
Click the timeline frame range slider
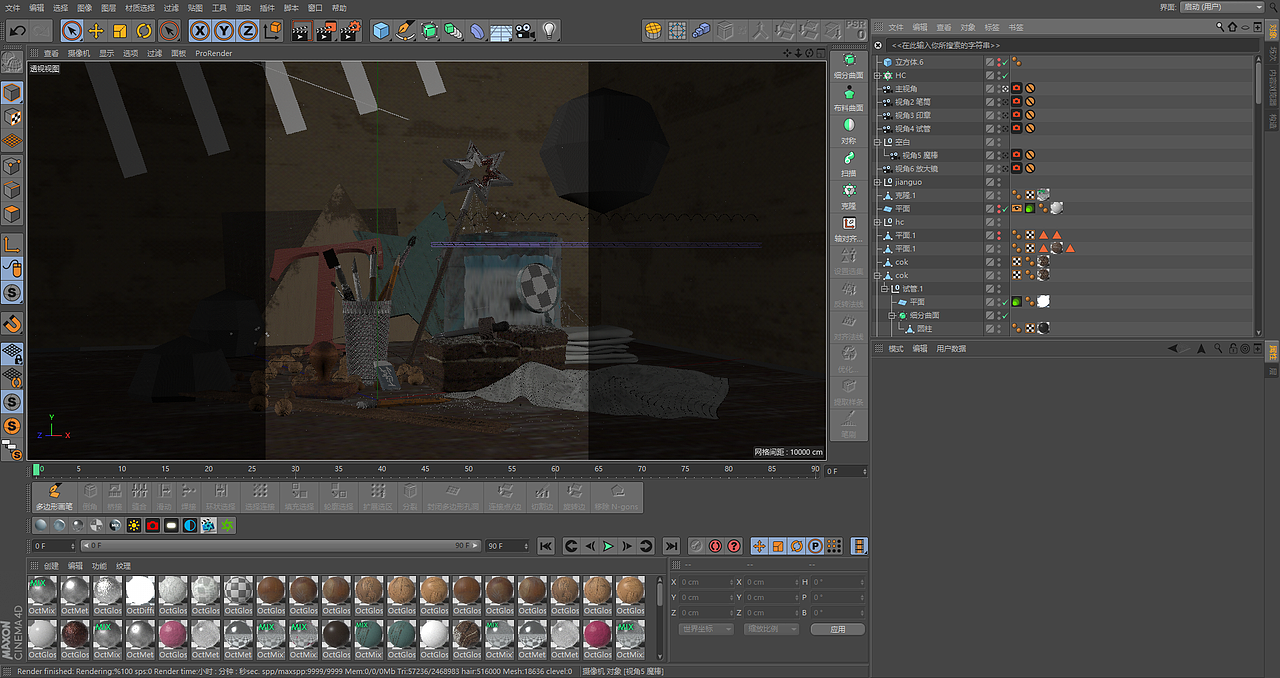pos(280,546)
